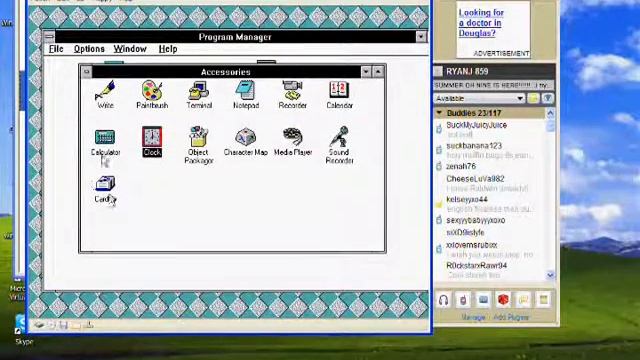Open Media Player icon
Image resolution: width=640 pixels, height=360 pixels.
[293, 142]
